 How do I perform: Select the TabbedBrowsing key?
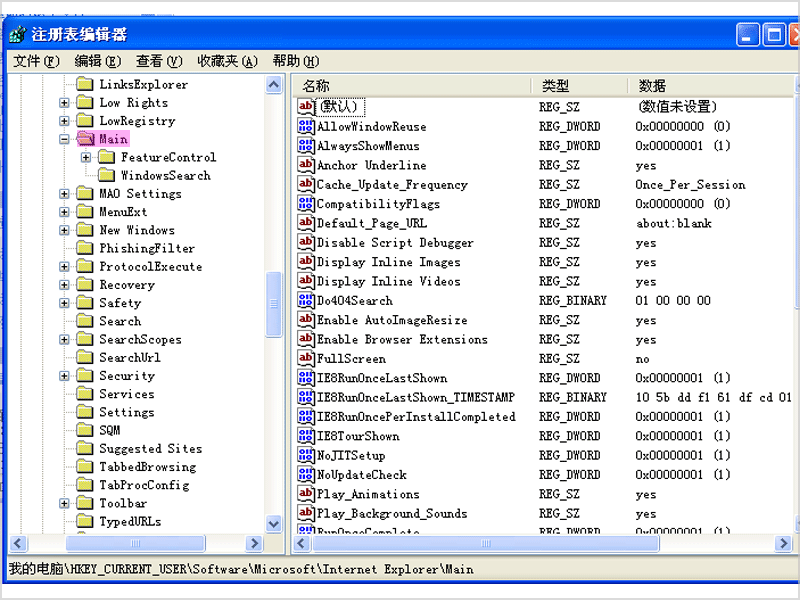147,467
